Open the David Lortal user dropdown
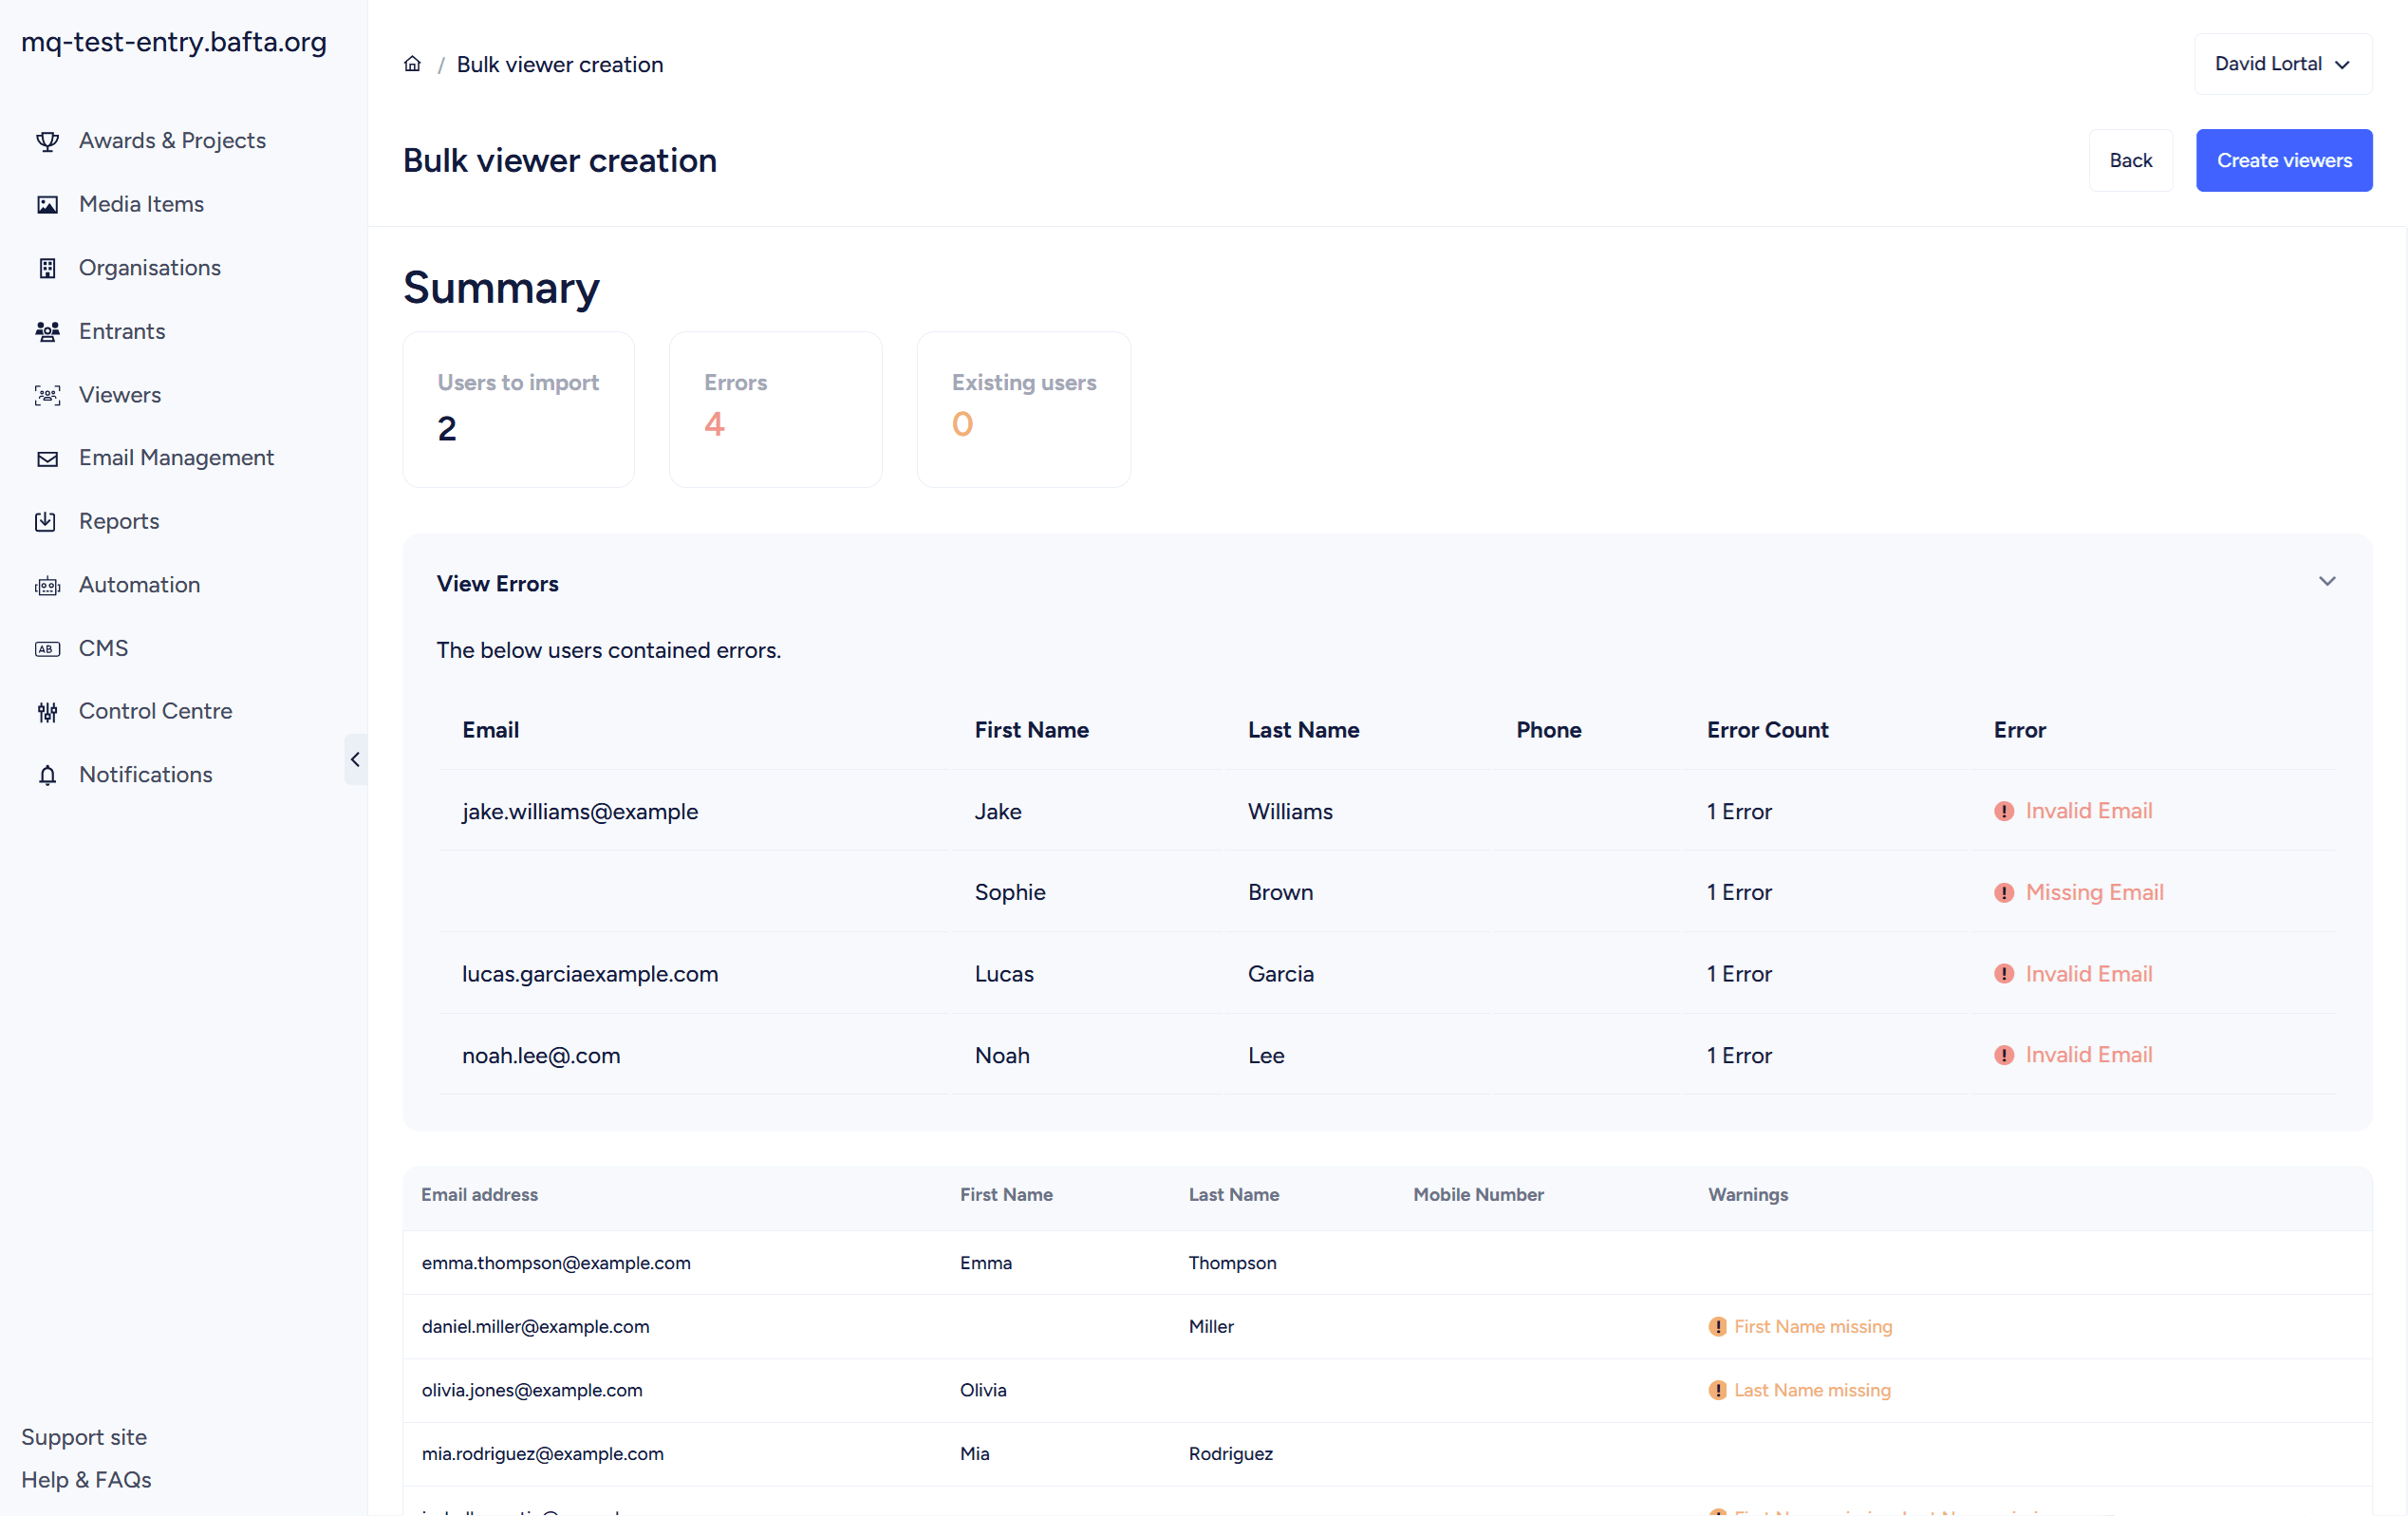2408x1516 pixels. pyautogui.click(x=2282, y=64)
